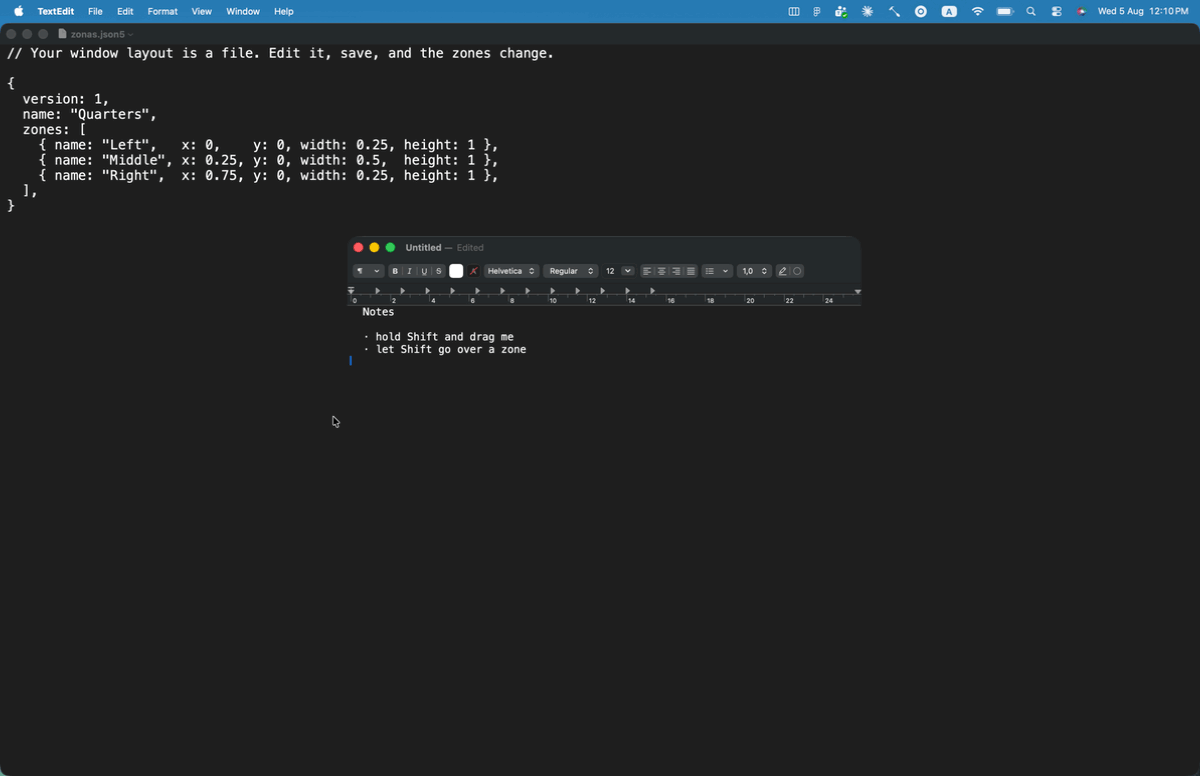Viewport: 1200px width, 776px height.
Task: Open the white text color swatch
Action: tap(456, 271)
